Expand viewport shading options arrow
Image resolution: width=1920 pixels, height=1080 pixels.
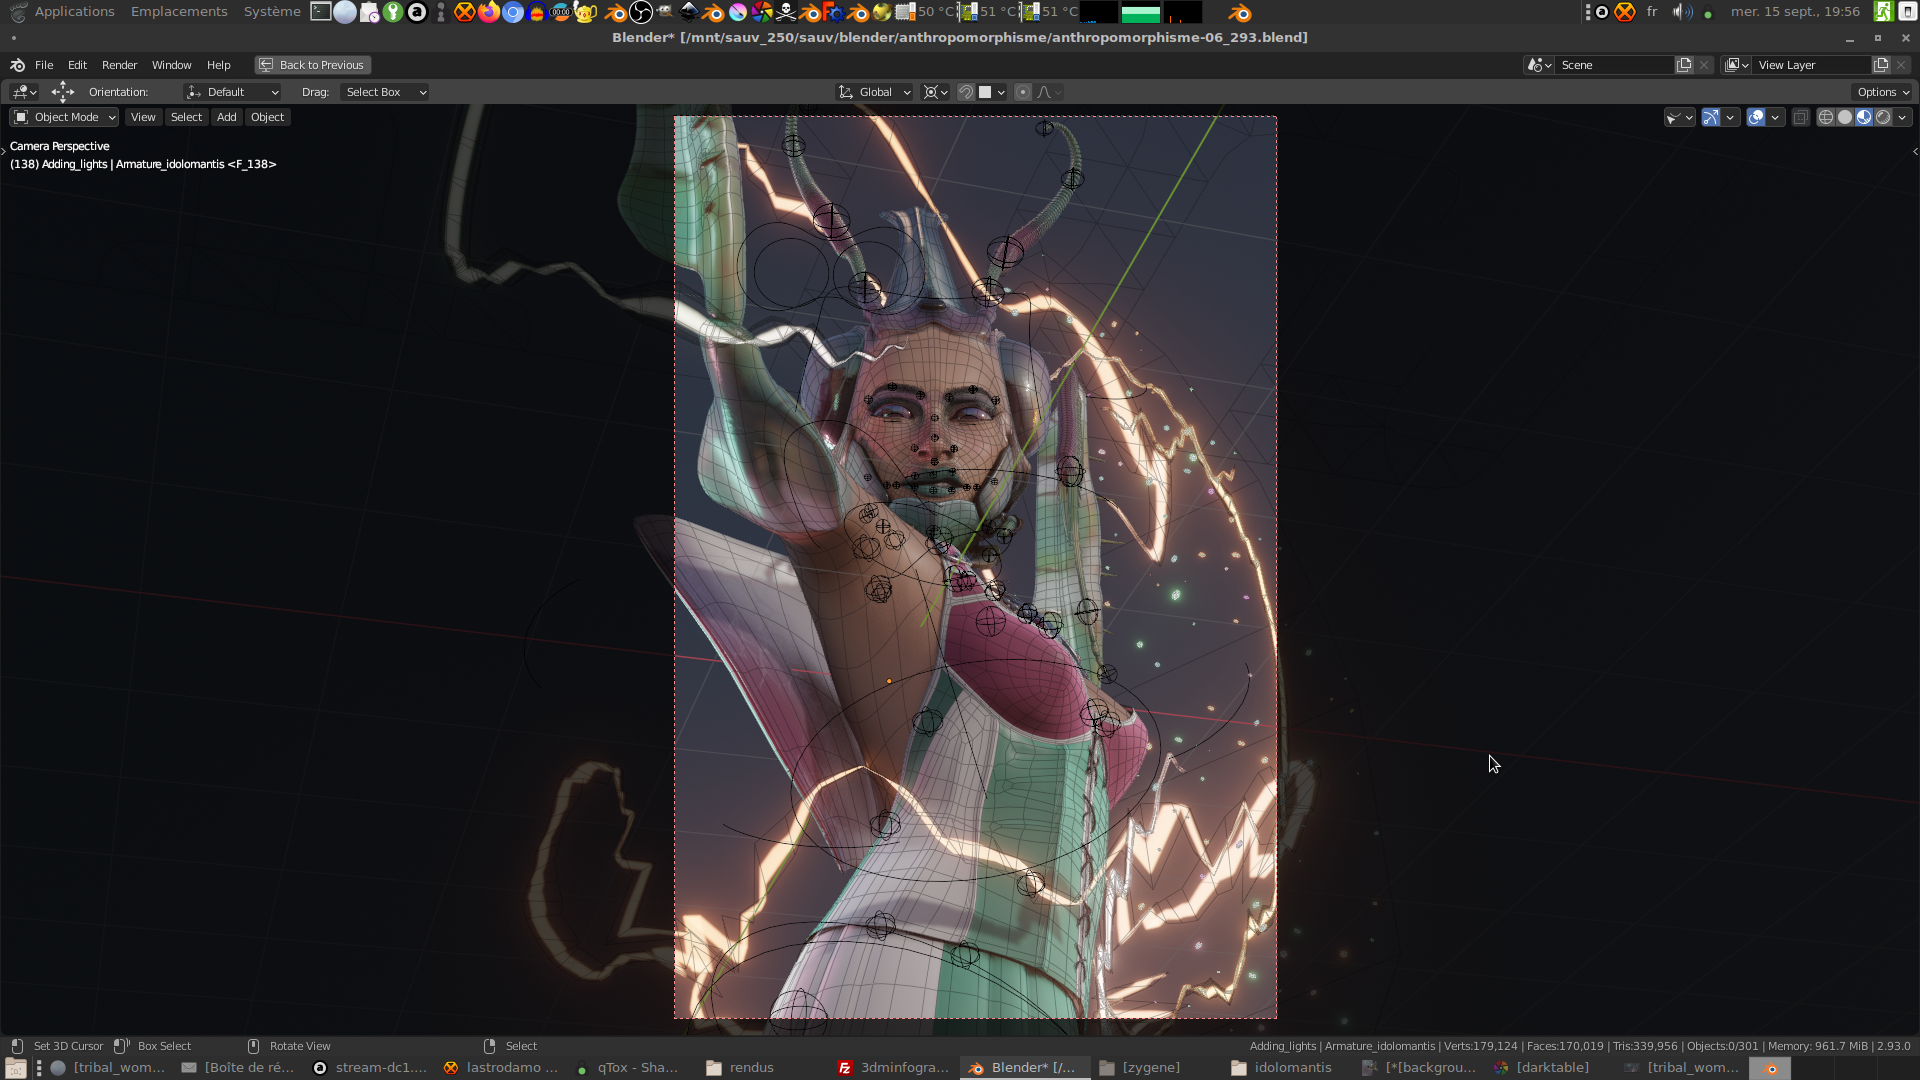[x=1903, y=117]
